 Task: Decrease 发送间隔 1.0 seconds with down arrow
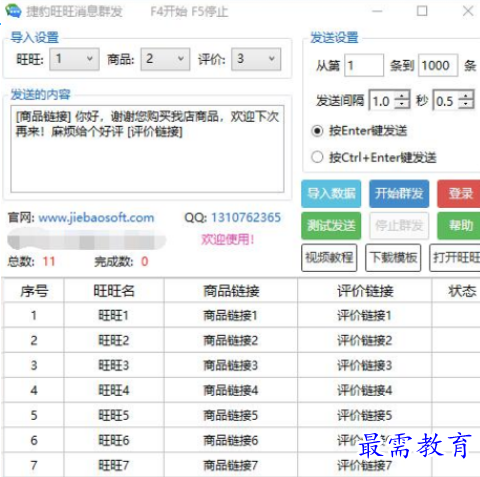402,104
